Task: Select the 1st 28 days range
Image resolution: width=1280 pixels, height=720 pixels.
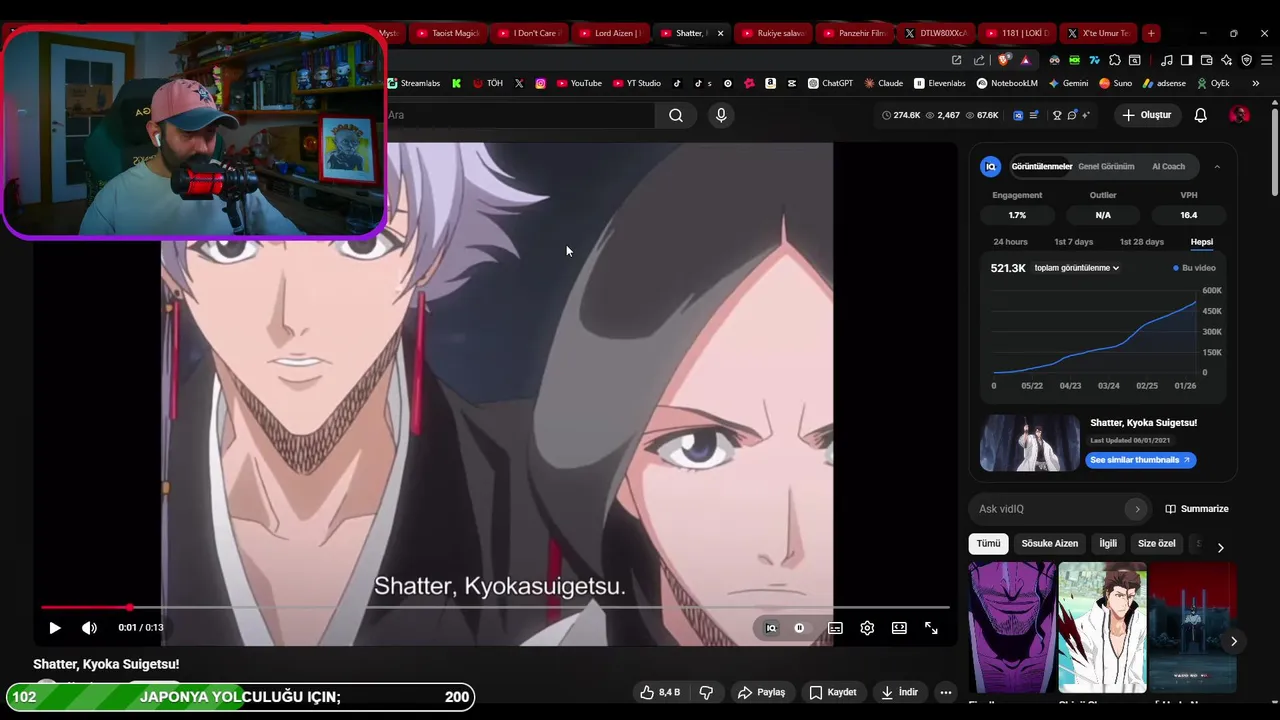Action: pos(1141,242)
